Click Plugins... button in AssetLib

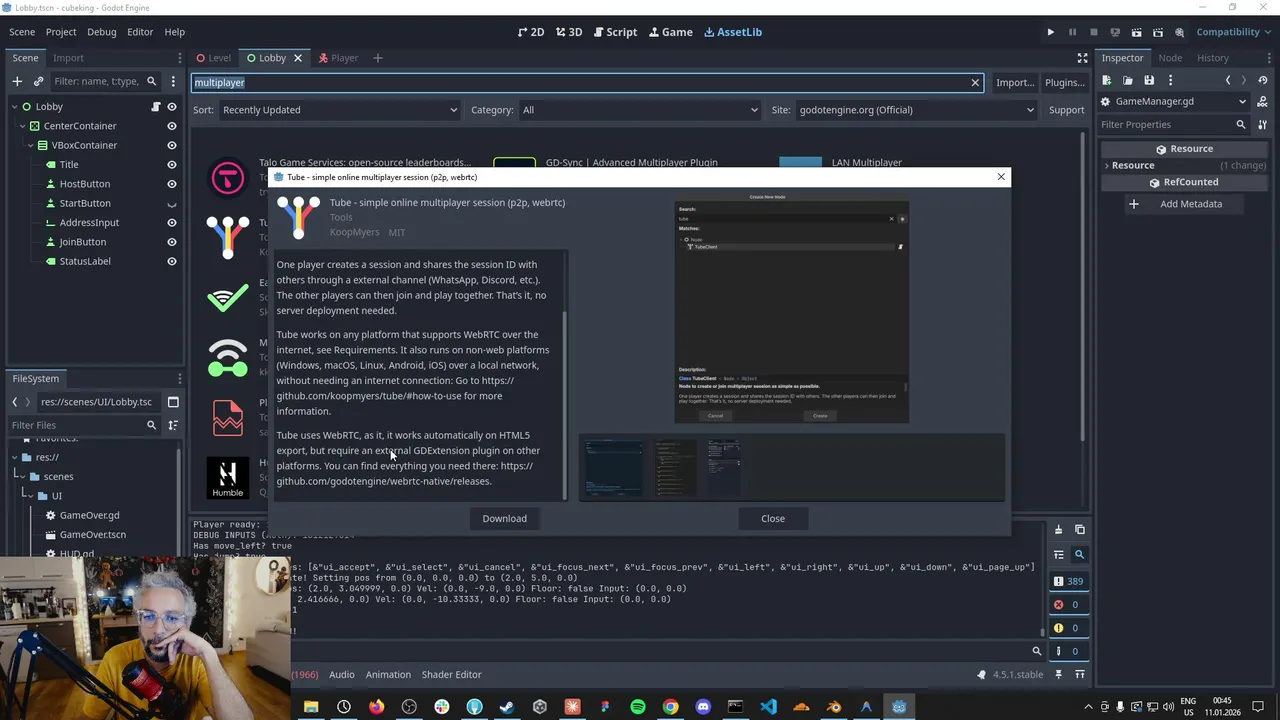pyautogui.click(x=1064, y=82)
